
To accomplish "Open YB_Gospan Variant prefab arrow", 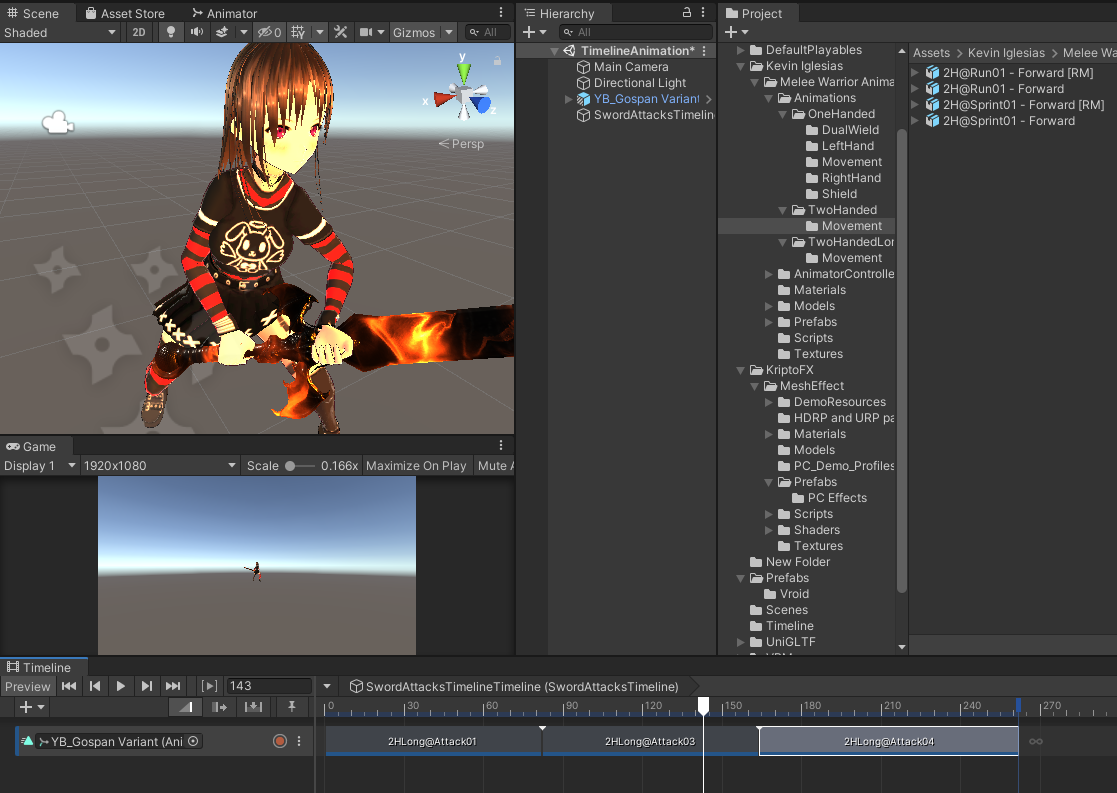I will [x=709, y=99].
